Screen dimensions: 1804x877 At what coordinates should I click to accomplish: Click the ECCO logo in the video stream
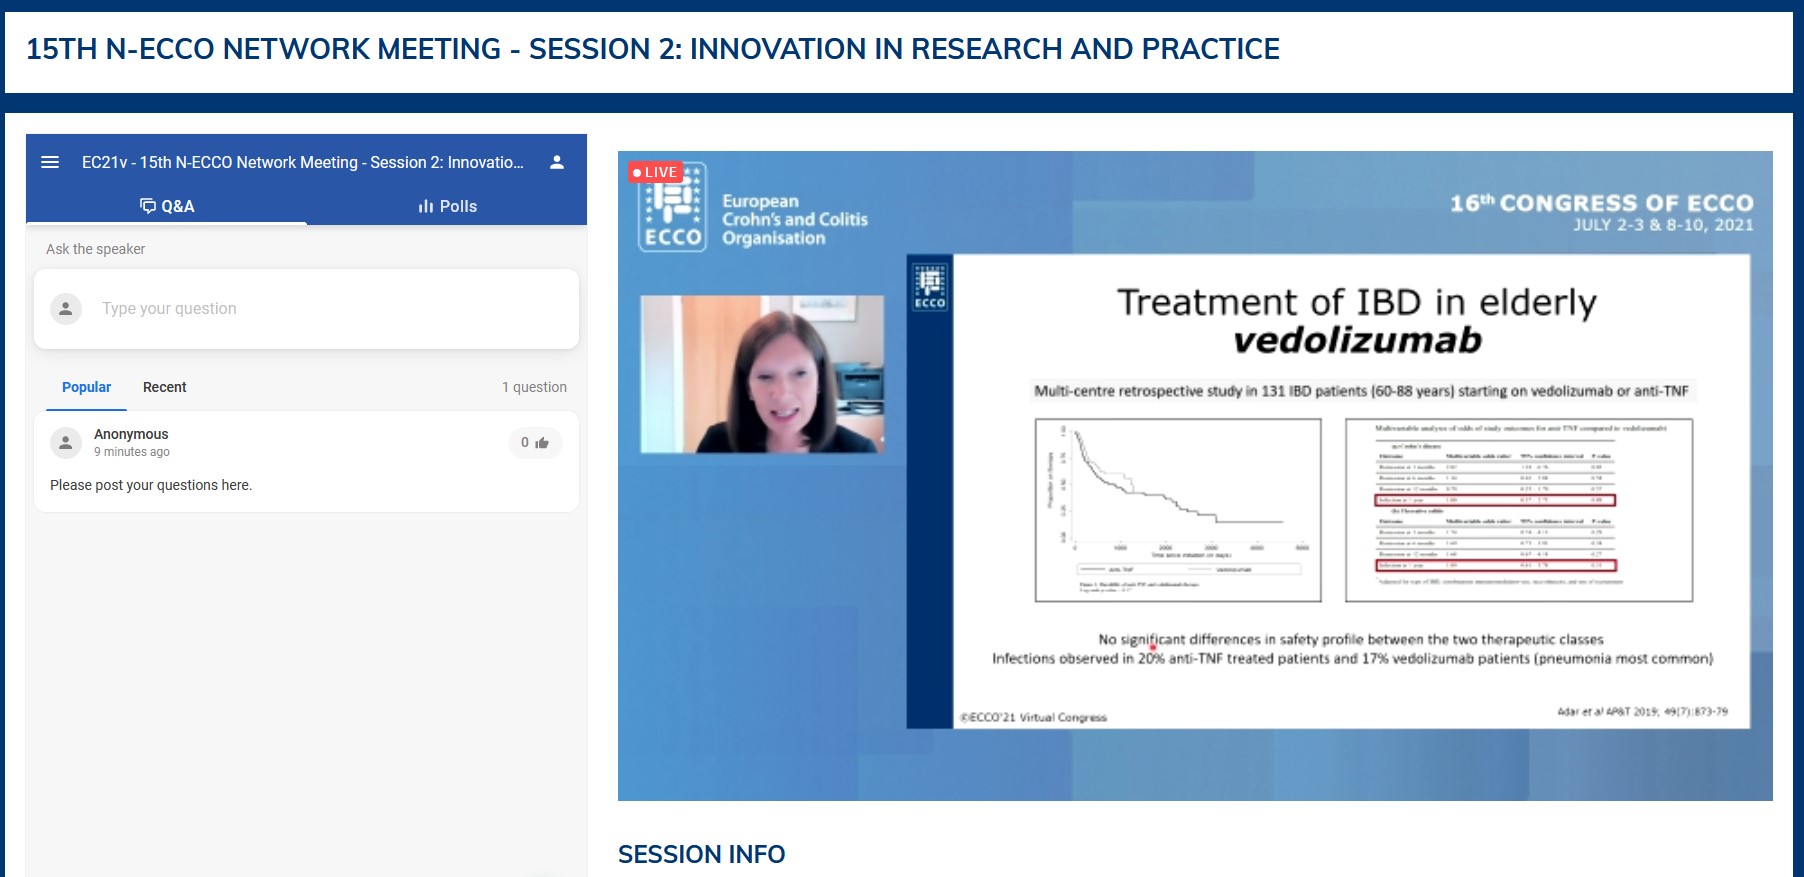(x=673, y=207)
